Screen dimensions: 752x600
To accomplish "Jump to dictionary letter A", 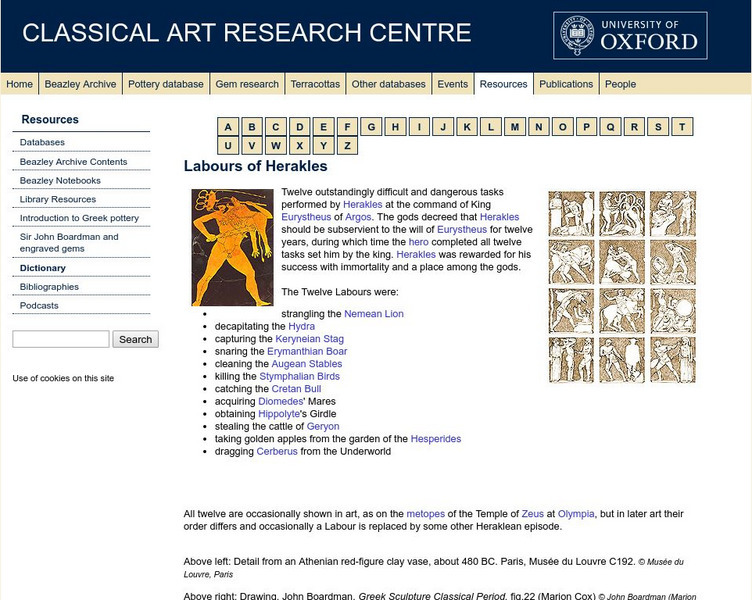I will pyautogui.click(x=228, y=127).
